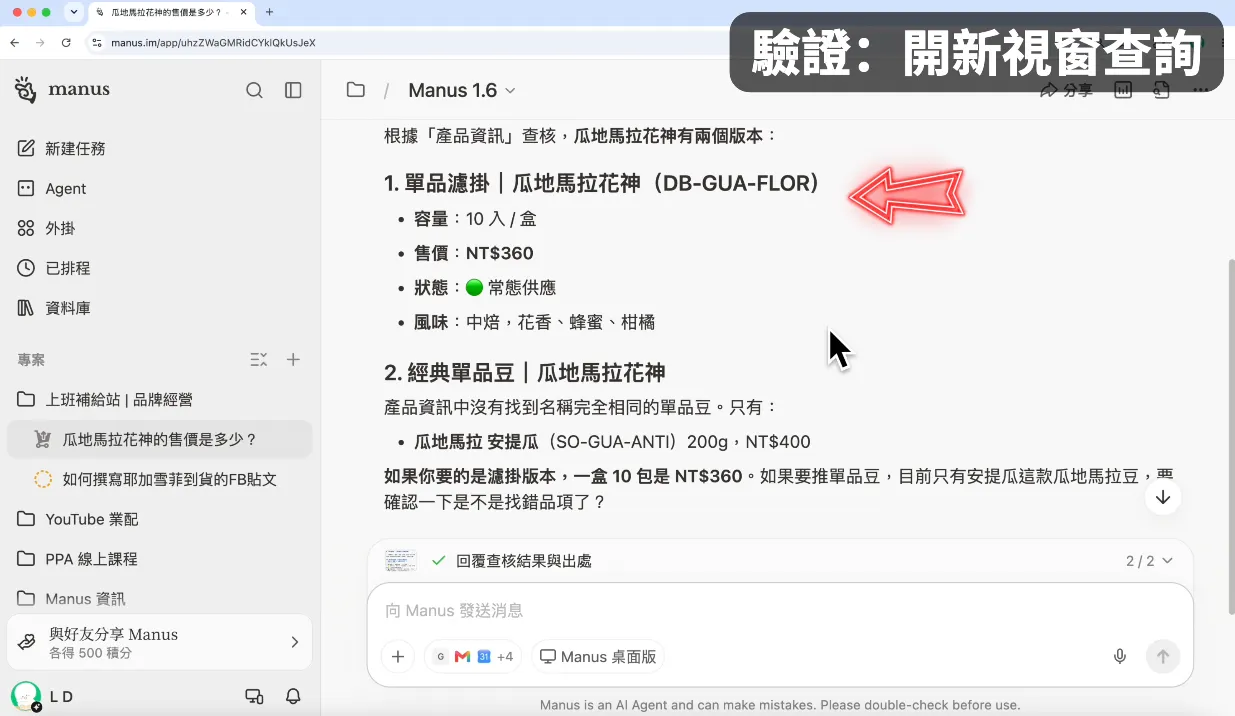Select the 瓜地馬拉花神的售價是多少？ browser tab
Screen dimensions: 1235x716
coord(170,12)
